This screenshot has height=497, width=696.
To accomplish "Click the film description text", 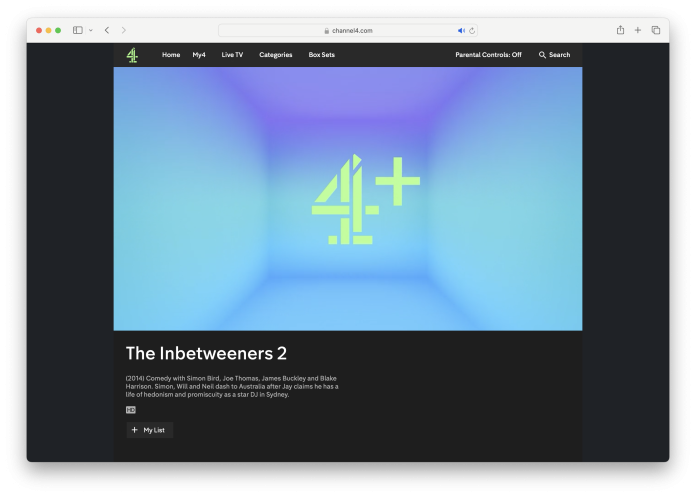I will click(x=232, y=387).
